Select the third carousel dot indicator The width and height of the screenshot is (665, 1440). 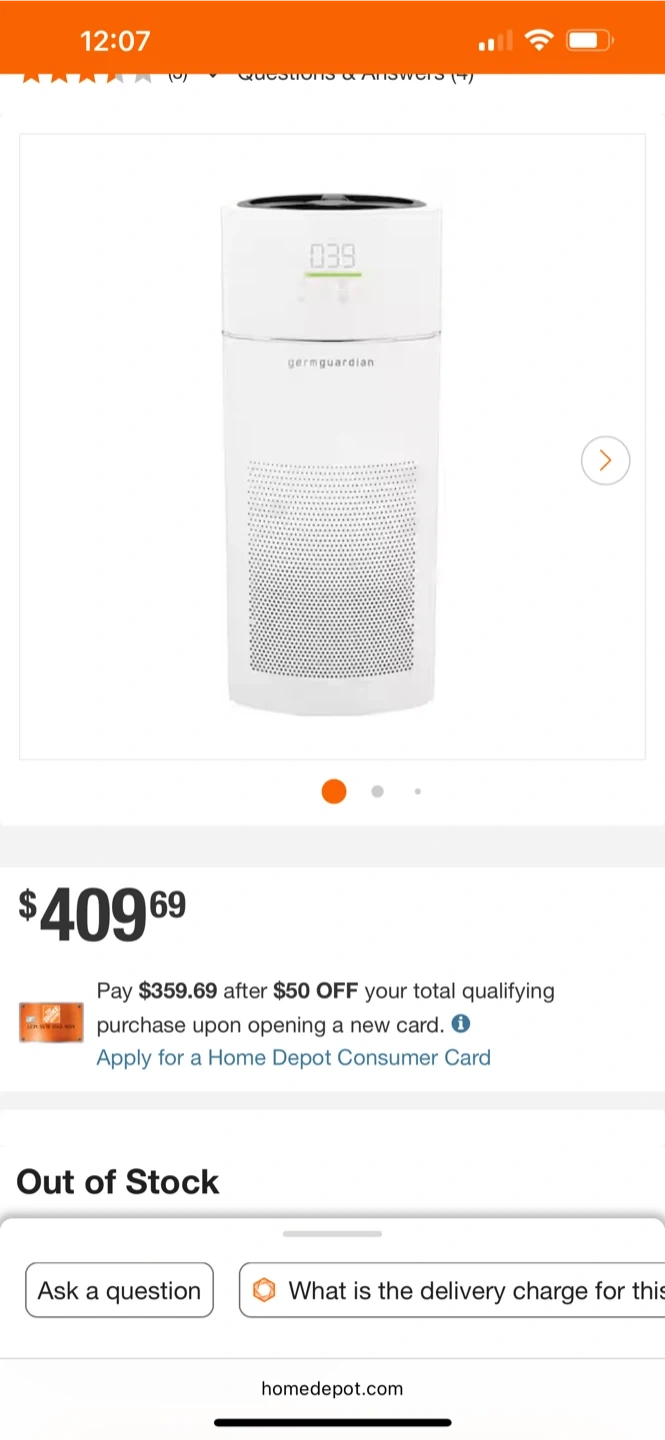tap(417, 791)
